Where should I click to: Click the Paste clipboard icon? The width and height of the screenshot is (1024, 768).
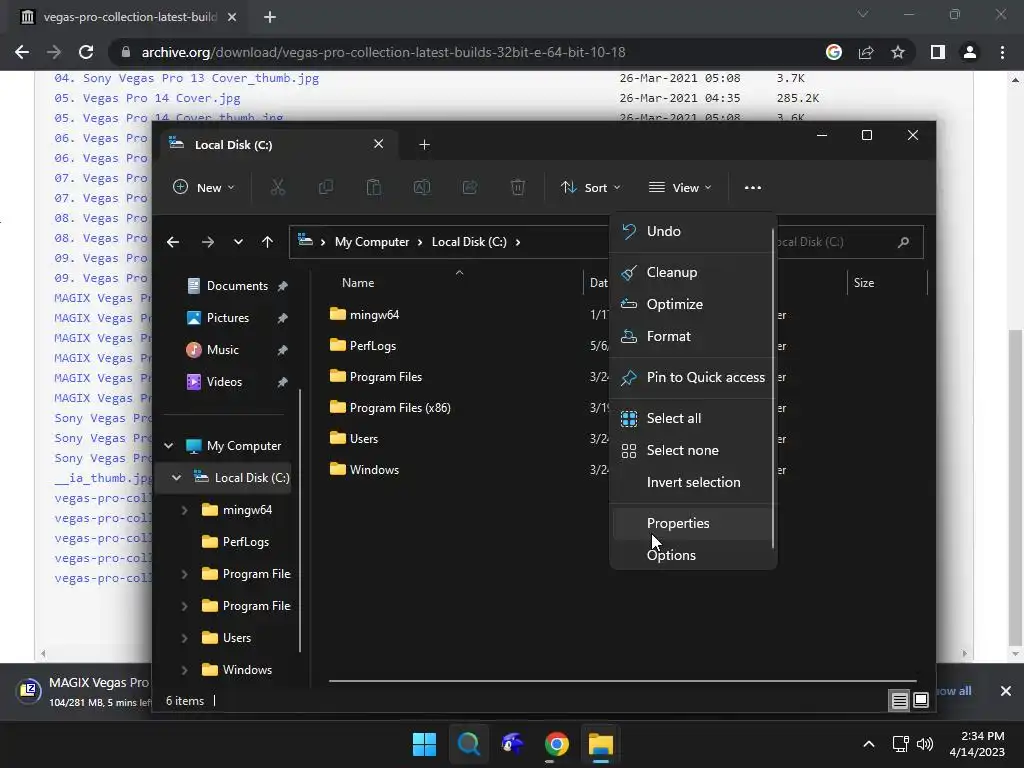click(x=374, y=187)
